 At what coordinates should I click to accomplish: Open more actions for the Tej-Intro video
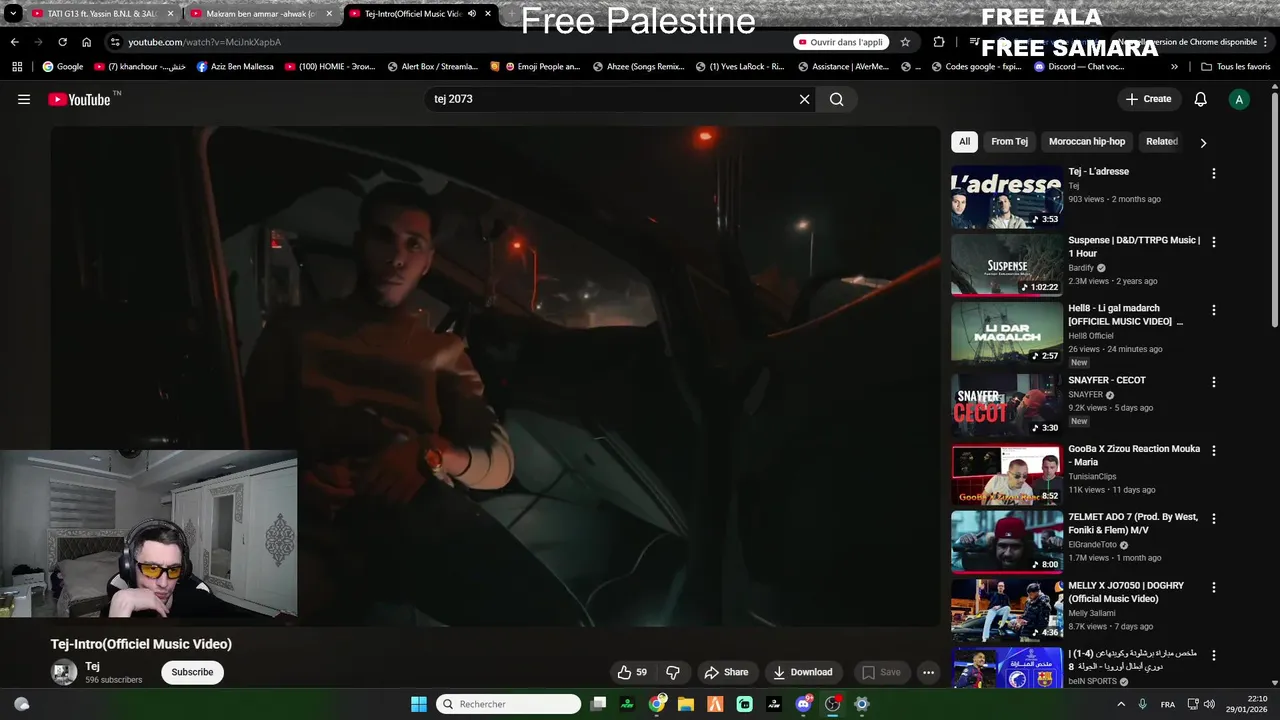point(928,672)
